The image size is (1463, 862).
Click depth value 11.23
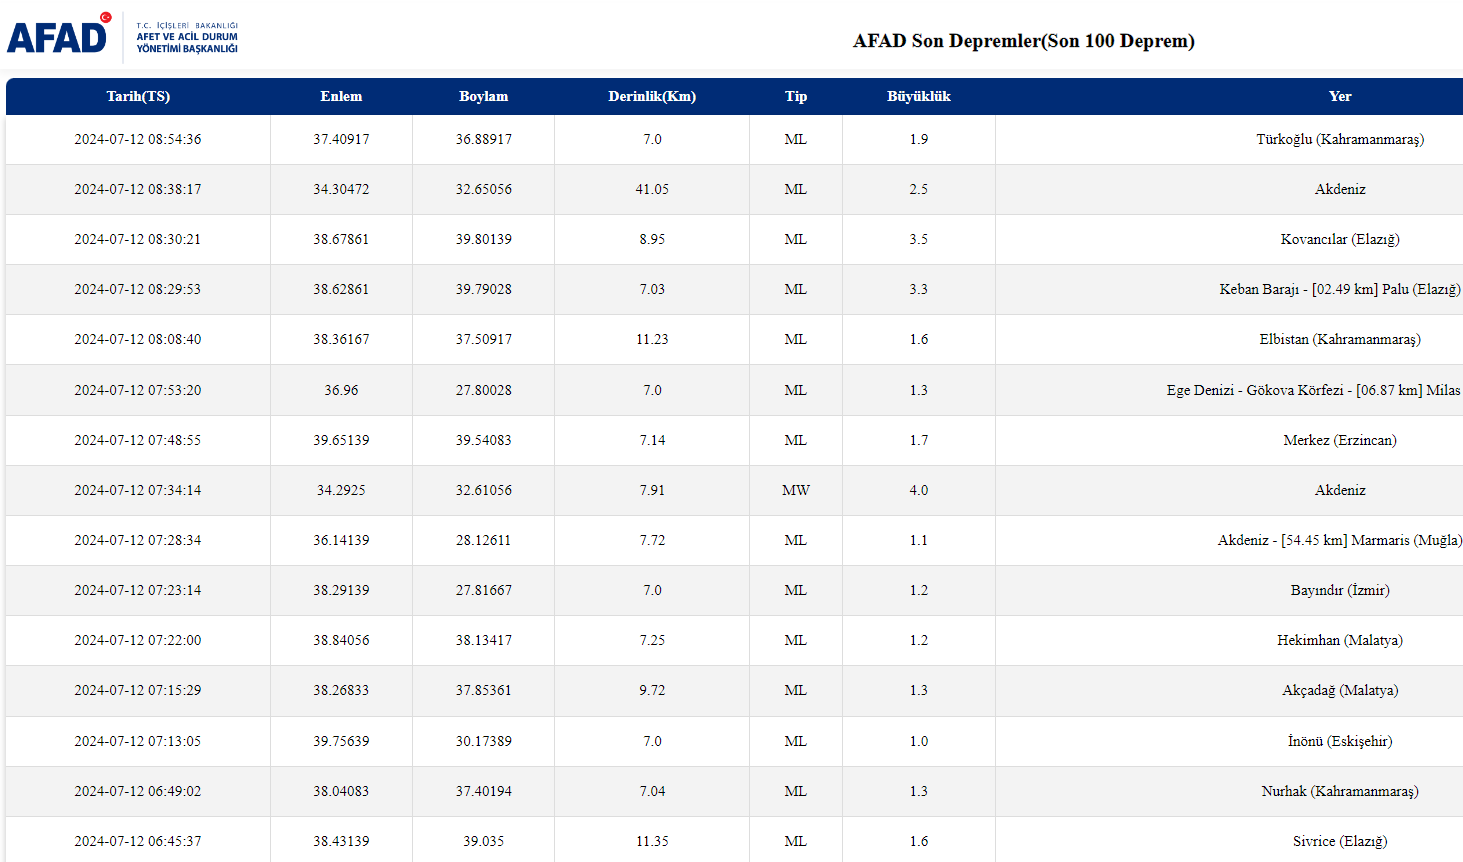(x=652, y=339)
